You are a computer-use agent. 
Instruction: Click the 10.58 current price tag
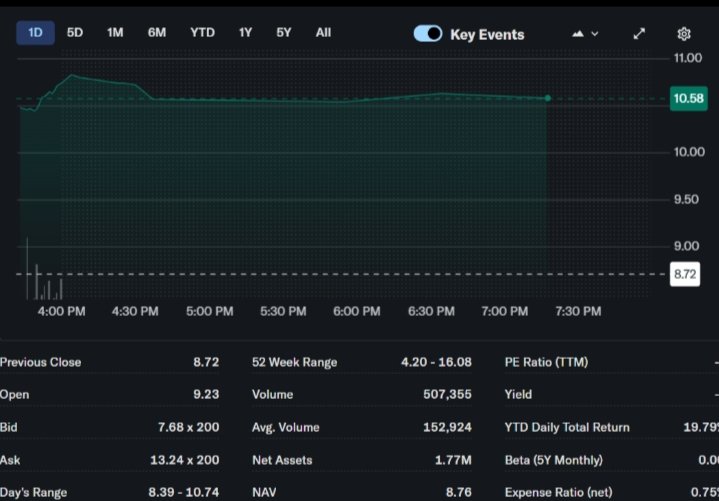coord(687,98)
